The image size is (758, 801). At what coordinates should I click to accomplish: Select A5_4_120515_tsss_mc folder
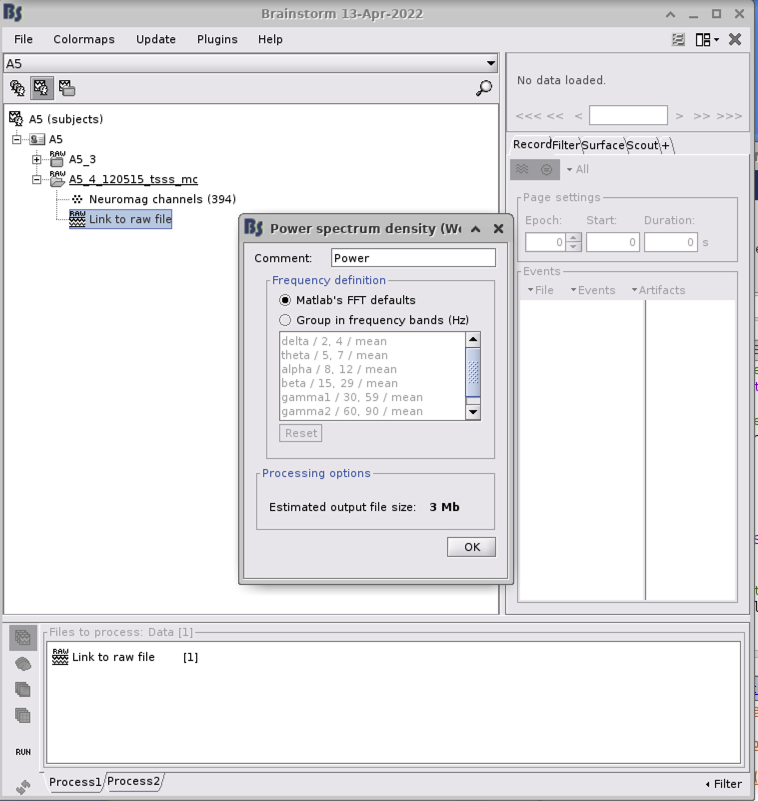coord(133,179)
